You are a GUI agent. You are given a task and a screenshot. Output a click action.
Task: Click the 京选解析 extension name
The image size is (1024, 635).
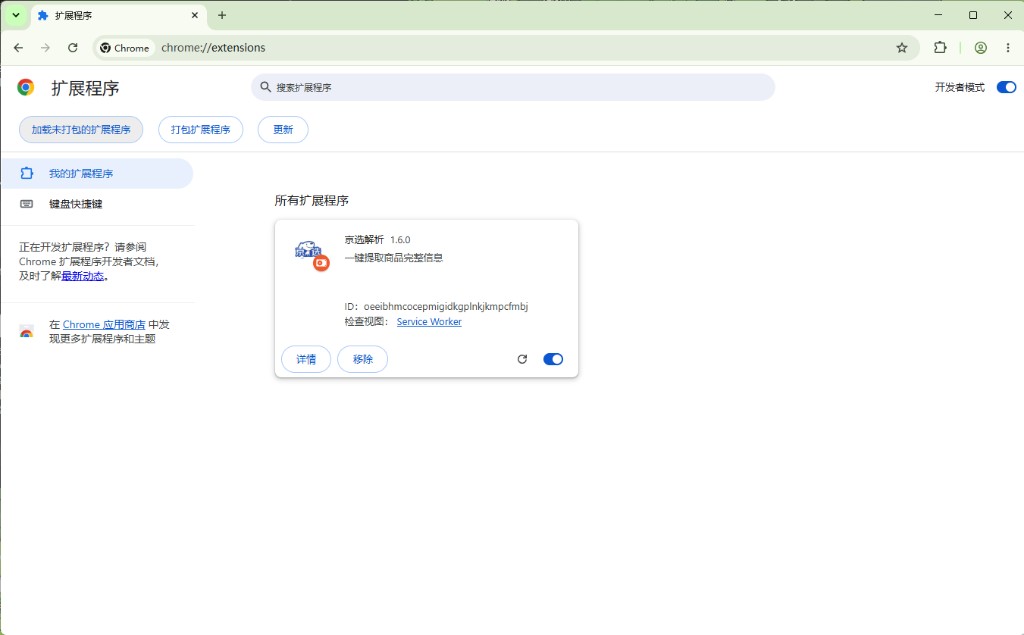[364, 240]
